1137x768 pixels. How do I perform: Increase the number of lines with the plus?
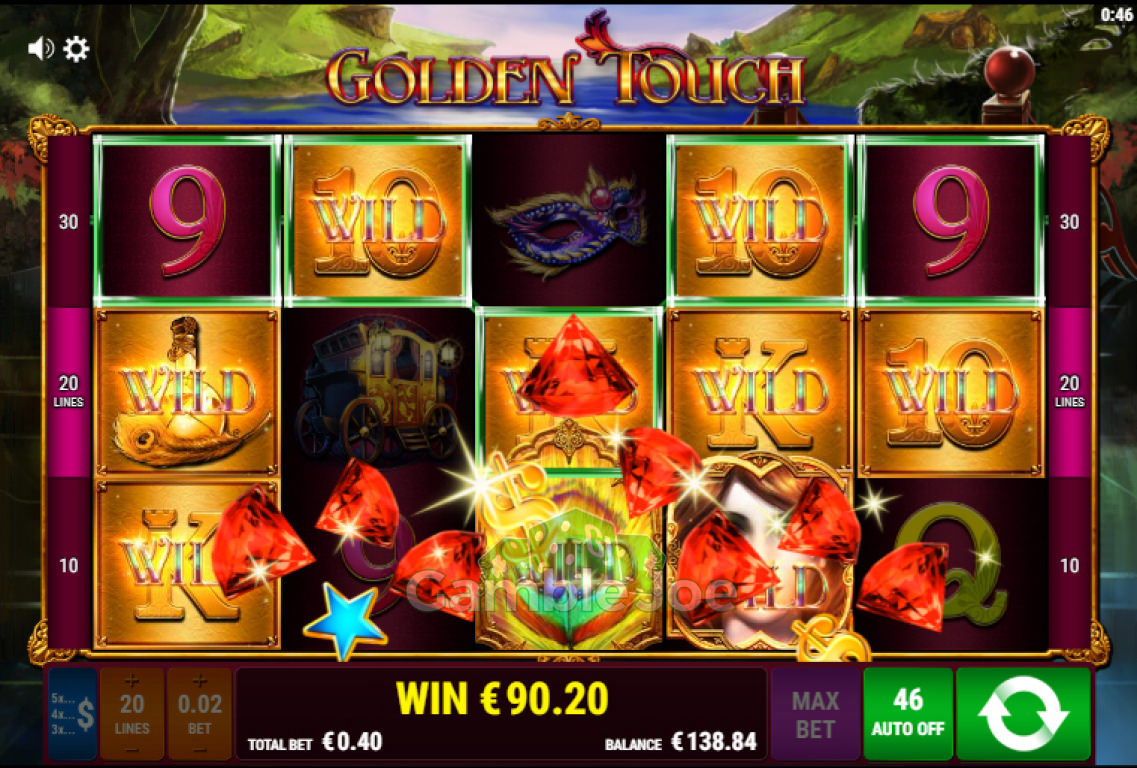point(132,680)
